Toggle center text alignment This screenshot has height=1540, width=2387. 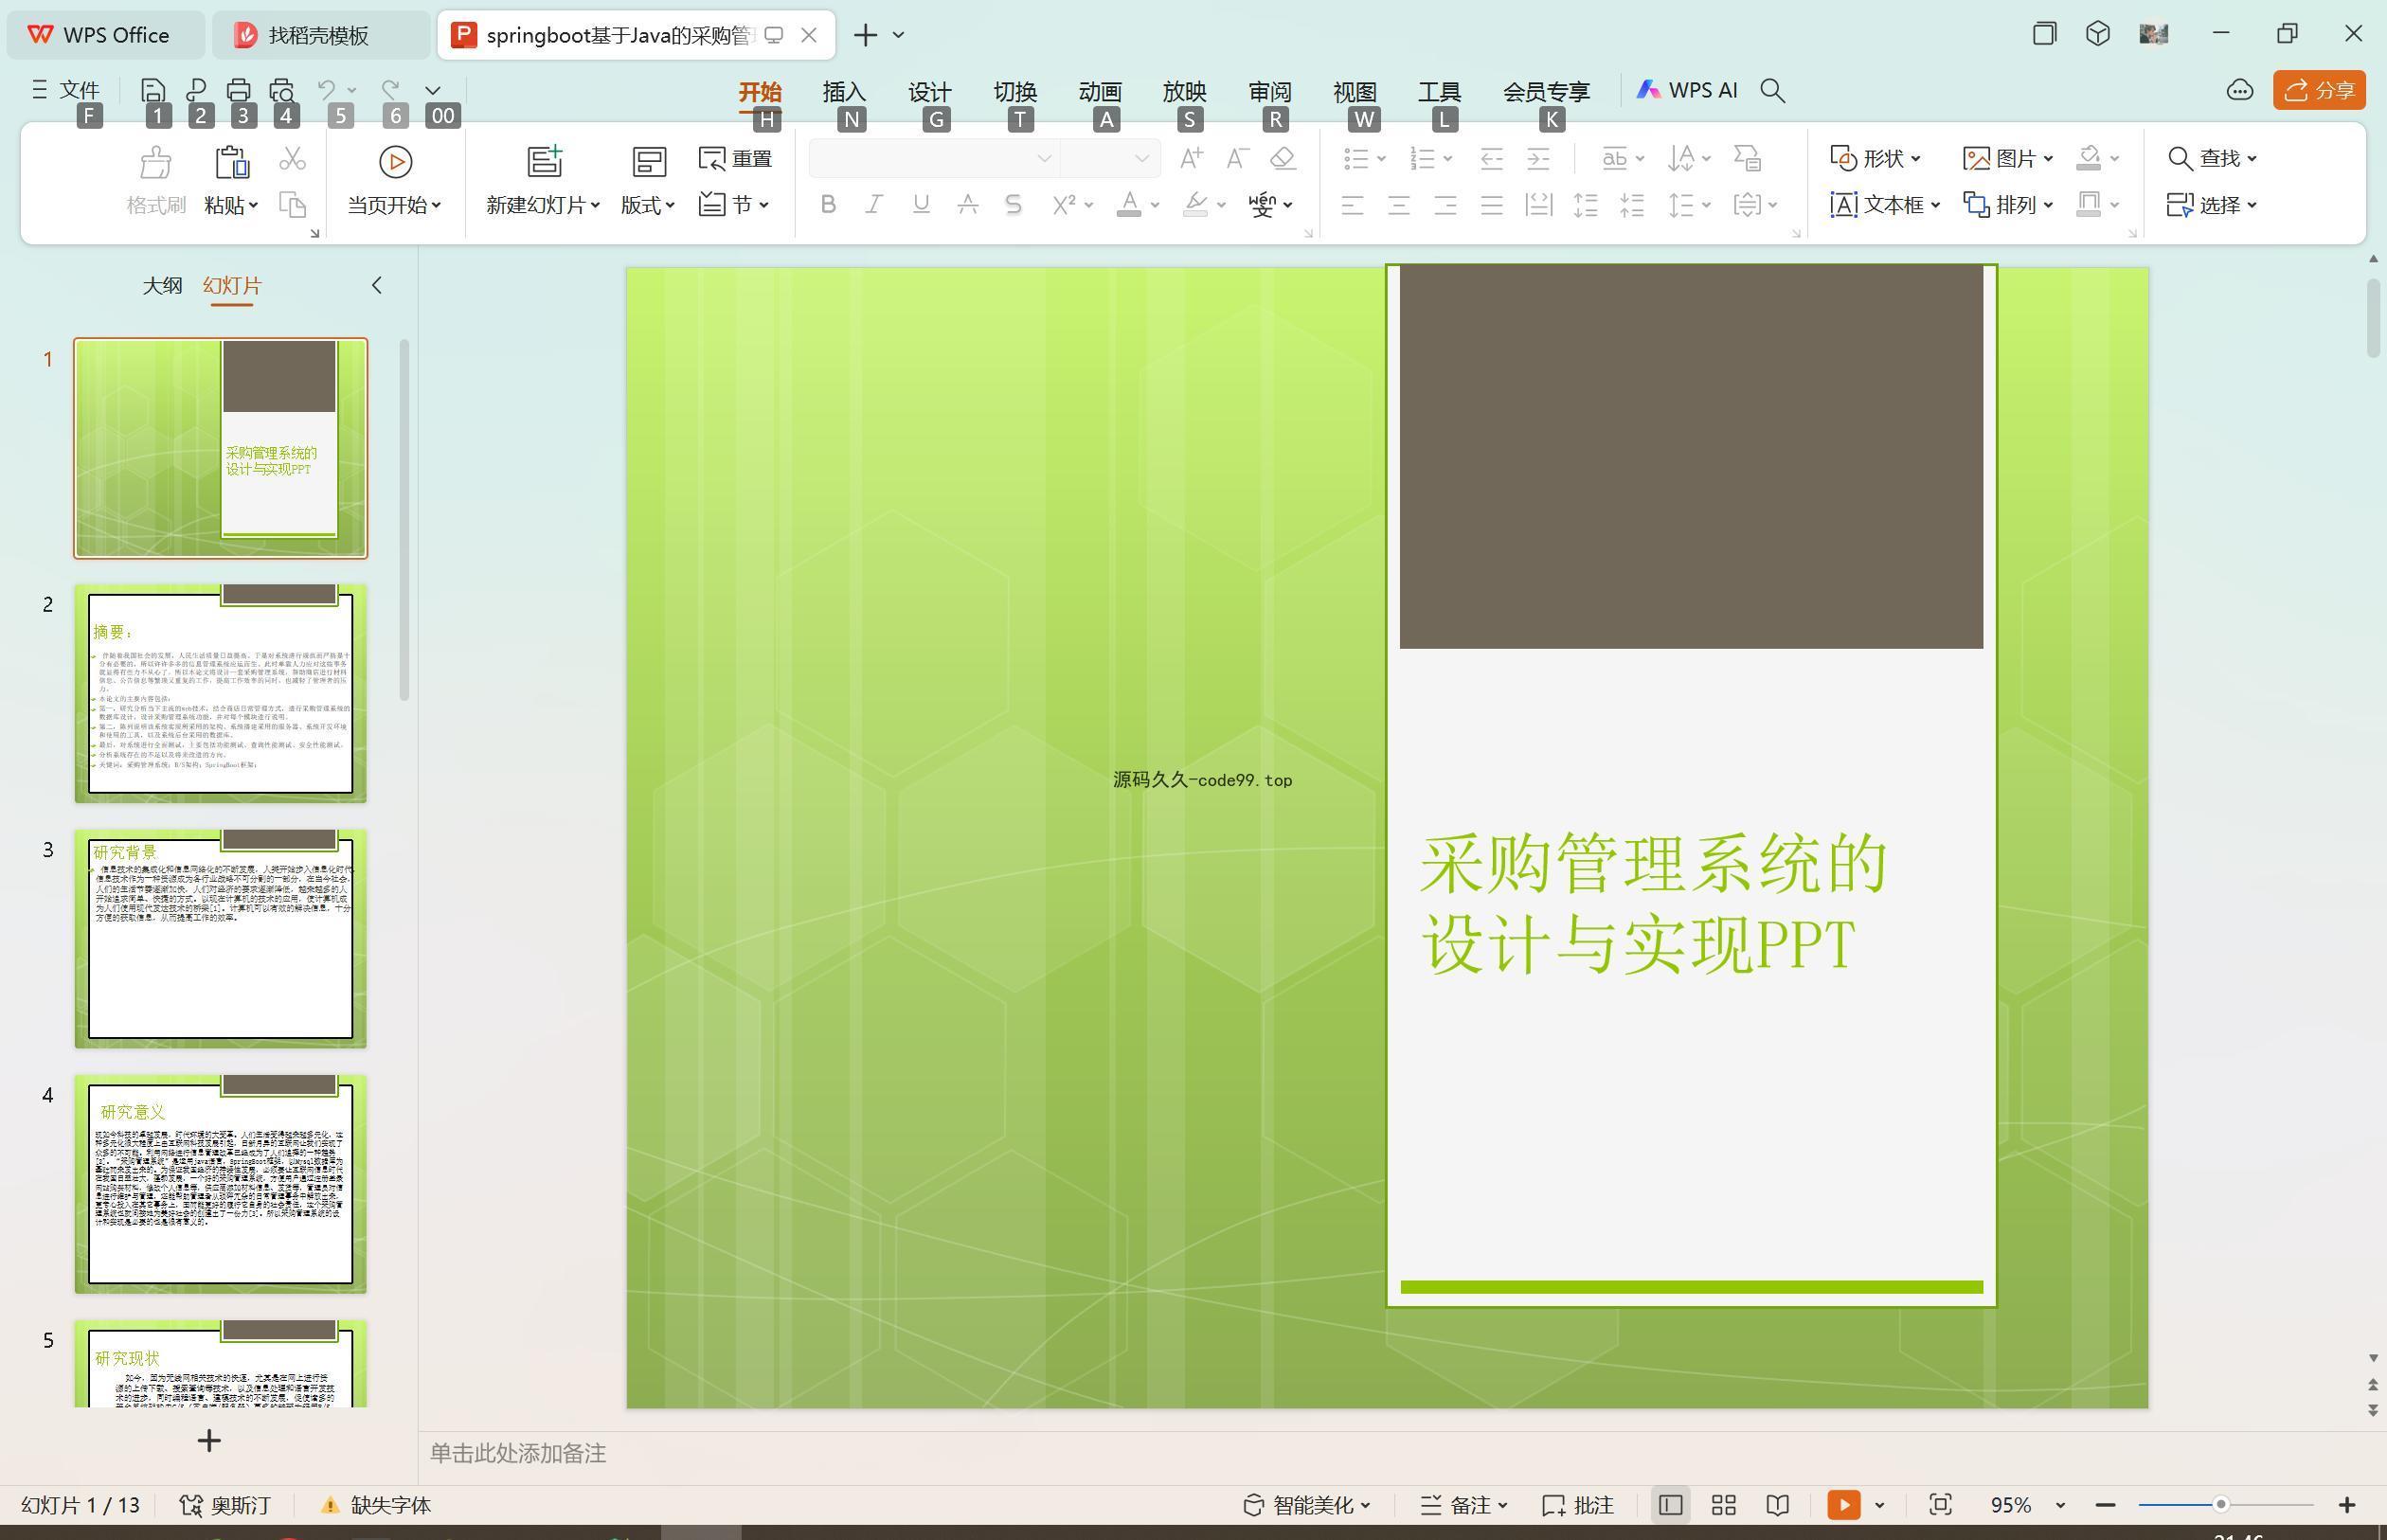(x=1398, y=205)
